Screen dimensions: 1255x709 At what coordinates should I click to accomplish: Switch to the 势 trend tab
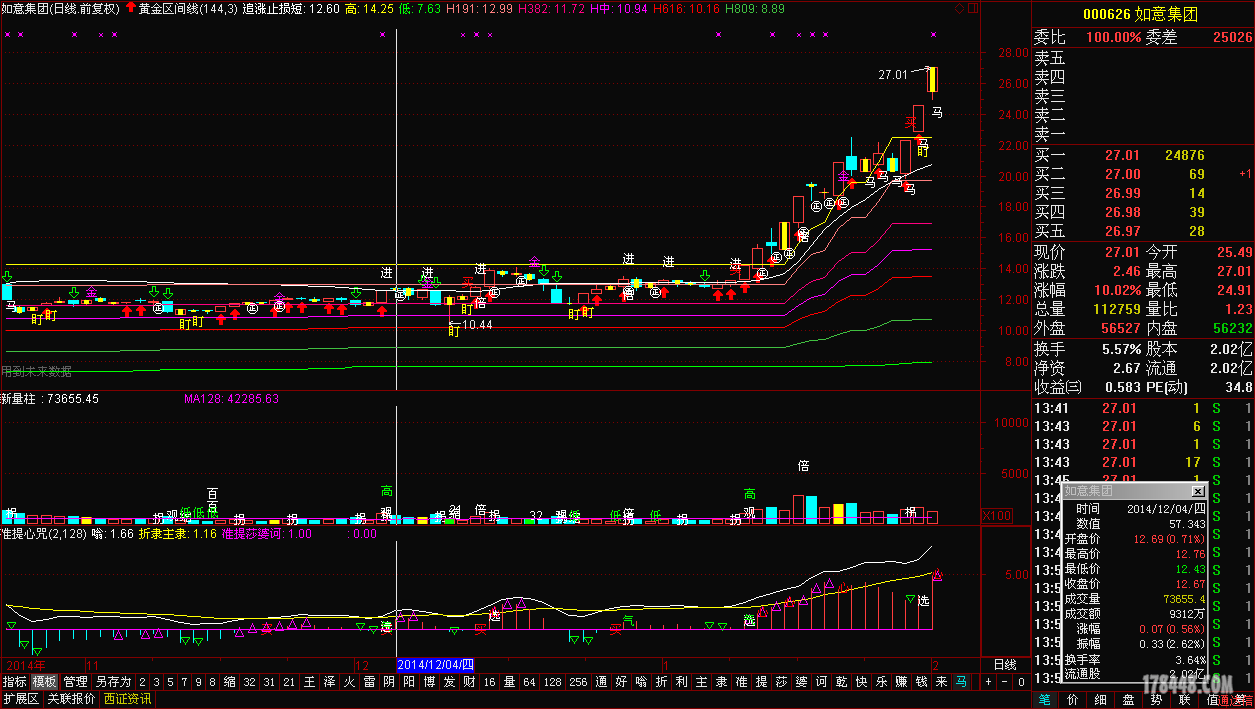point(1156,698)
